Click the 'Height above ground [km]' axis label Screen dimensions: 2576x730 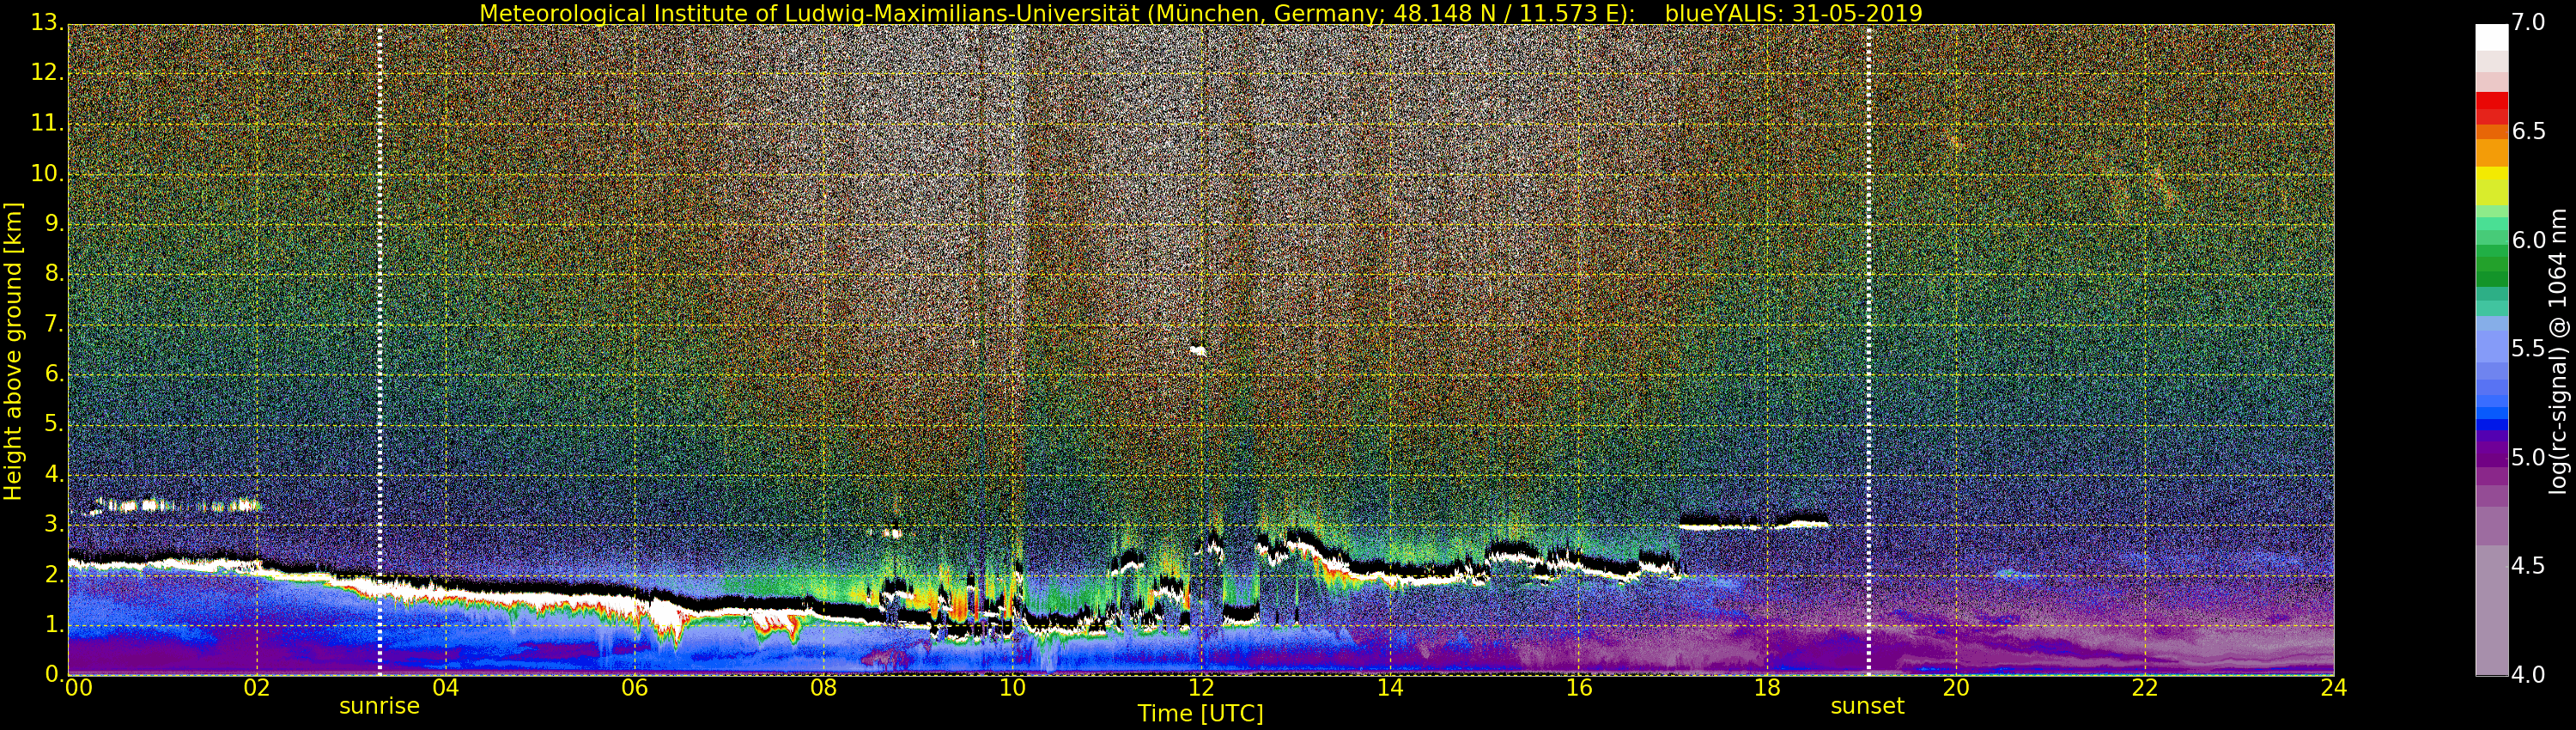pos(13,351)
